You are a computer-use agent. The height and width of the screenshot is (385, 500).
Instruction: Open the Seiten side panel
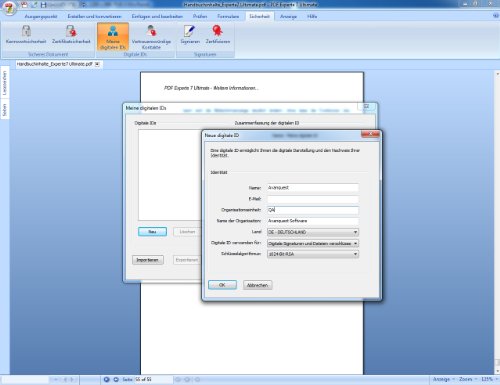(x=5, y=110)
